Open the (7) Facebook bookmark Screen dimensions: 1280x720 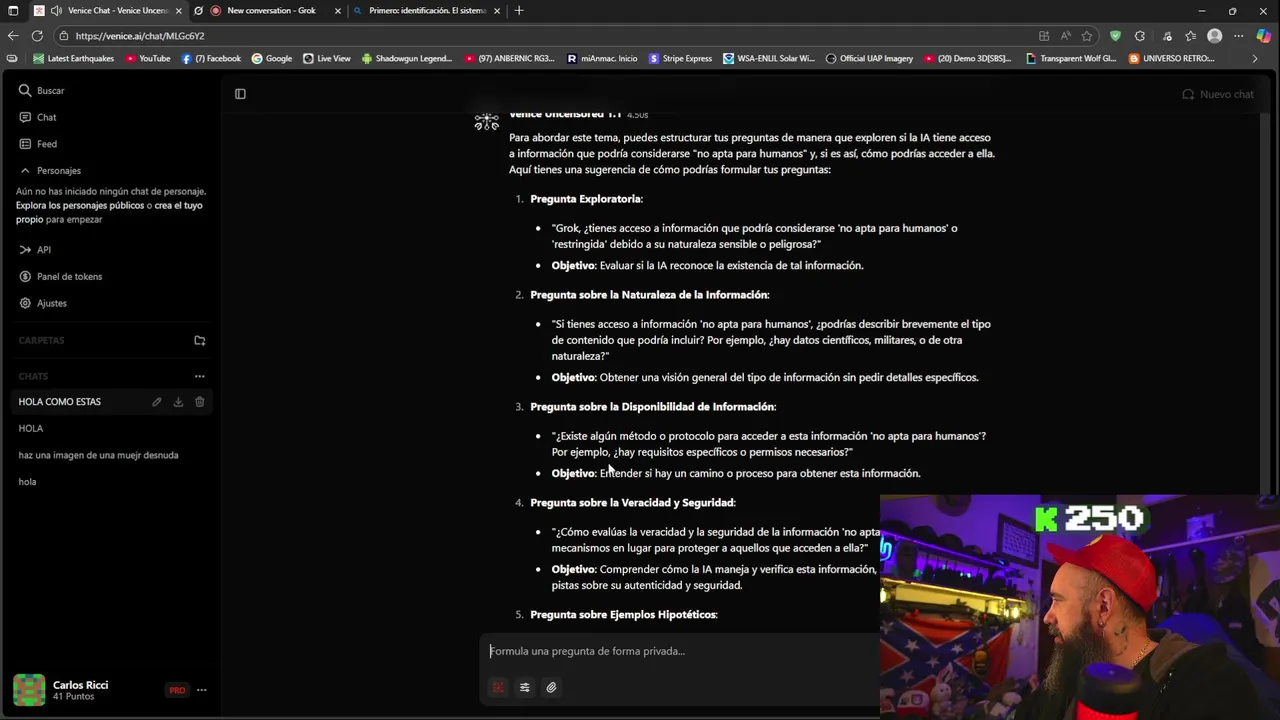[x=211, y=59]
